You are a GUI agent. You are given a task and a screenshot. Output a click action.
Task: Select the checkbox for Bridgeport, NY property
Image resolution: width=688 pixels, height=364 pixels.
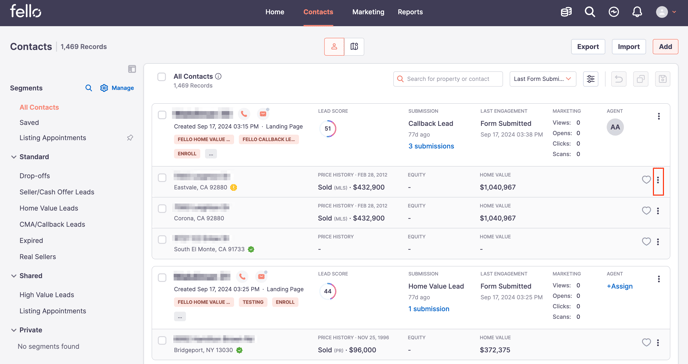tap(162, 340)
